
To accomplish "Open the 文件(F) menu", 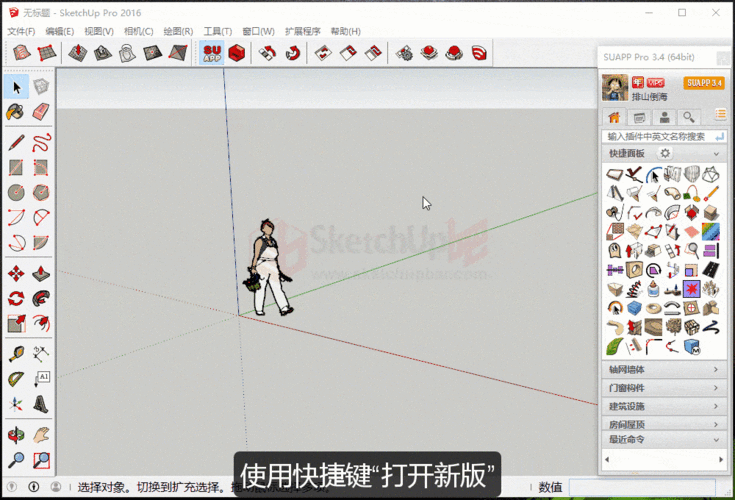I will [x=21, y=31].
